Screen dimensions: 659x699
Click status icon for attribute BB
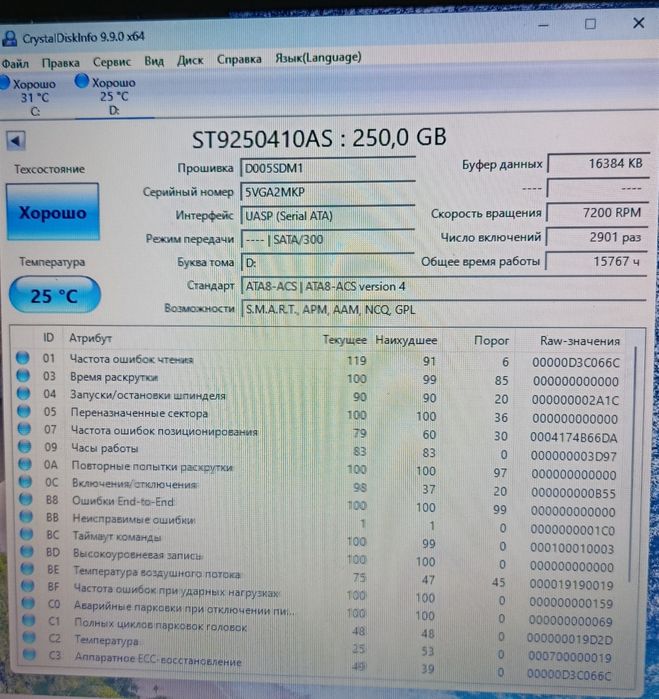click(26, 516)
